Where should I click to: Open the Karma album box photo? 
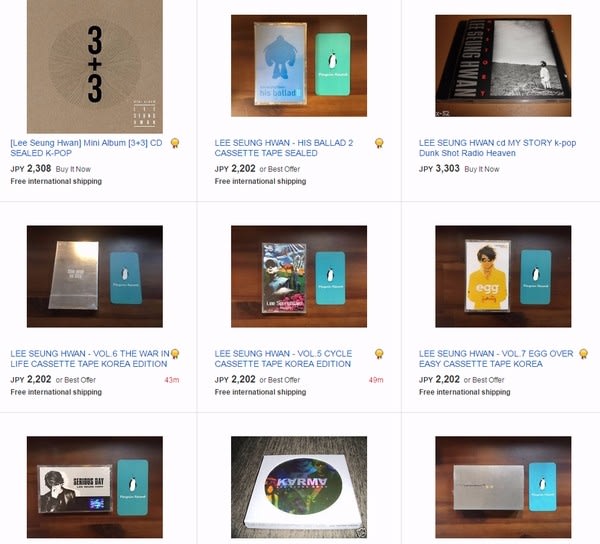pyautogui.click(x=299, y=487)
